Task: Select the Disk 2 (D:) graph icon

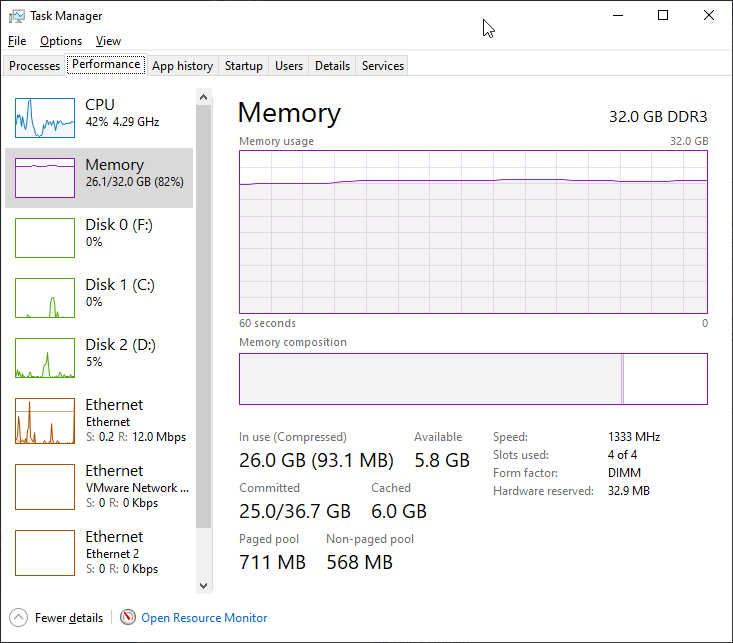Action: click(45, 358)
